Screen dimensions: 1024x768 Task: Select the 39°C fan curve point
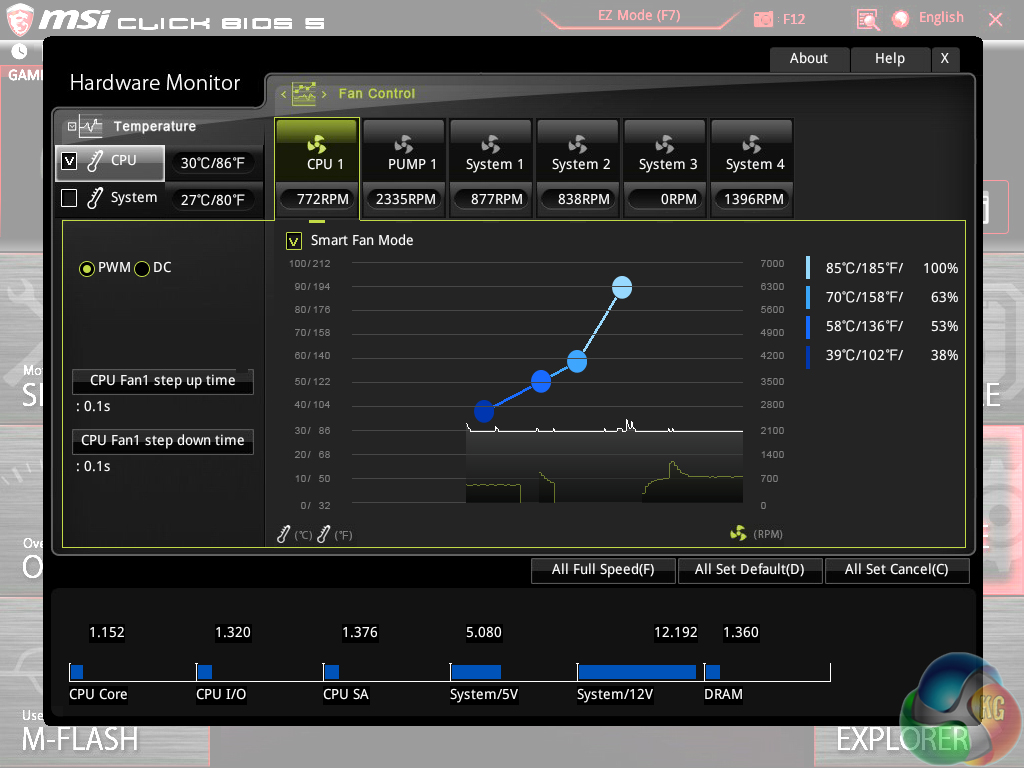[x=484, y=411]
